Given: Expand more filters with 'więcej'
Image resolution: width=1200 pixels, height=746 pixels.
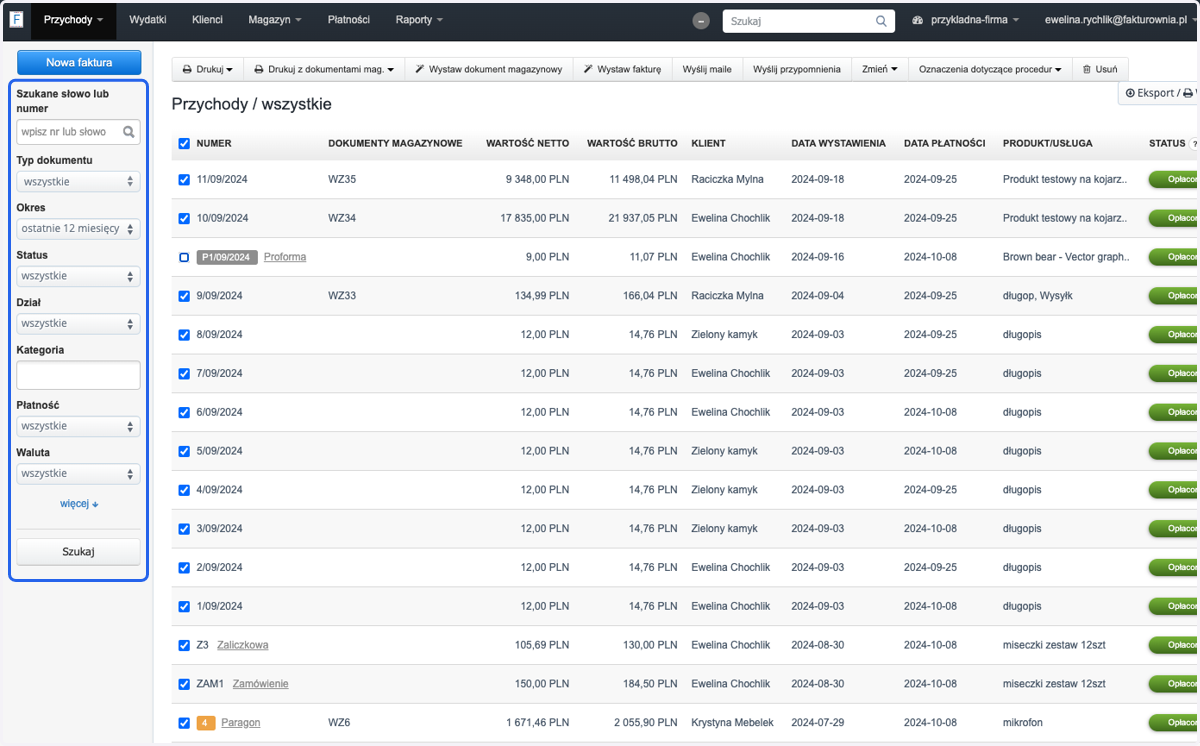Looking at the screenshot, I should (79, 504).
